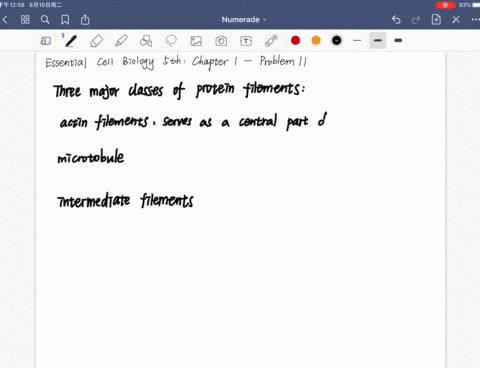
Task: Open the Numerade title dropdown
Action: (x=244, y=20)
